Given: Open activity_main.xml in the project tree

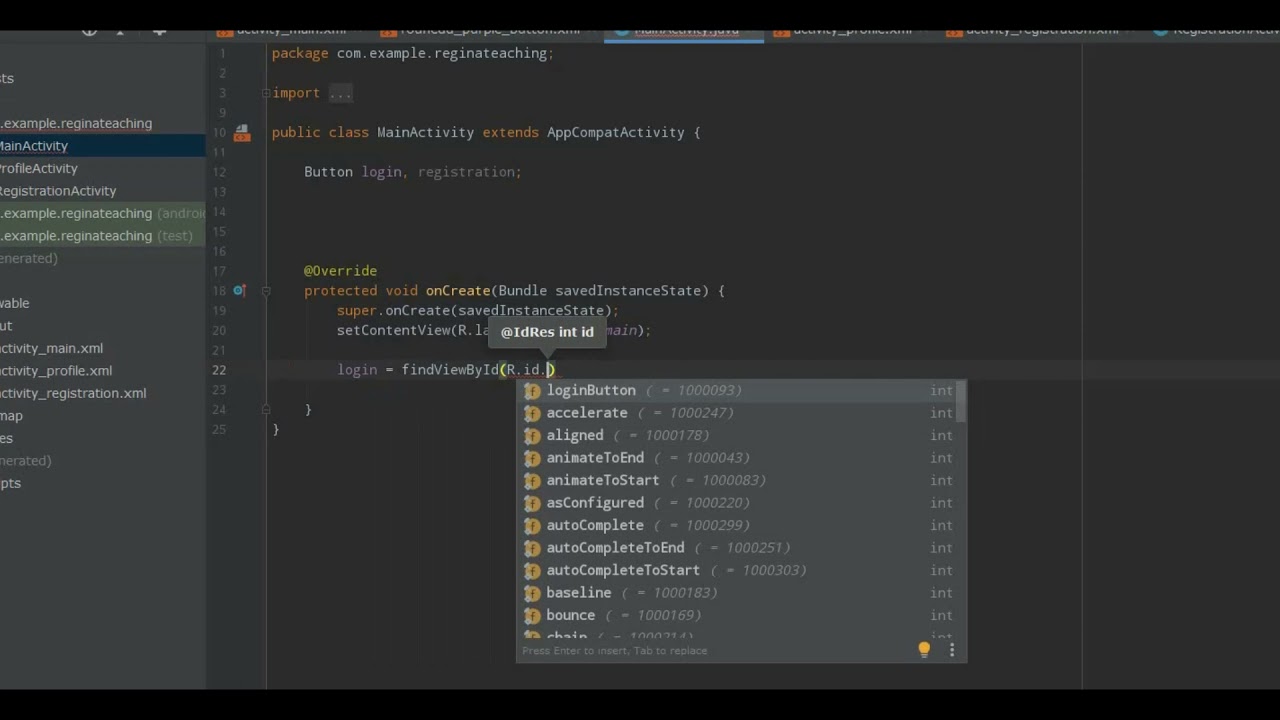Looking at the screenshot, I should [x=51, y=348].
